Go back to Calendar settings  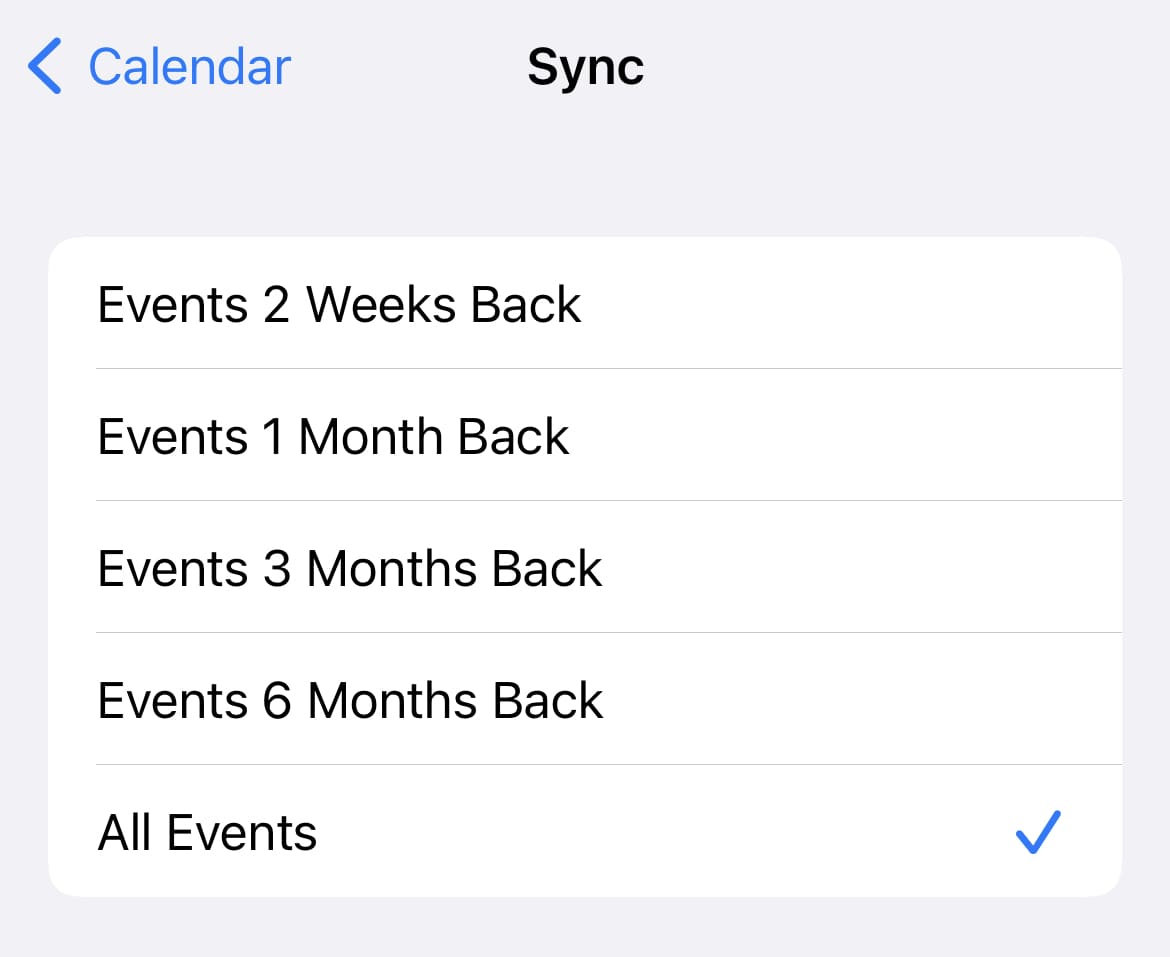click(160, 67)
